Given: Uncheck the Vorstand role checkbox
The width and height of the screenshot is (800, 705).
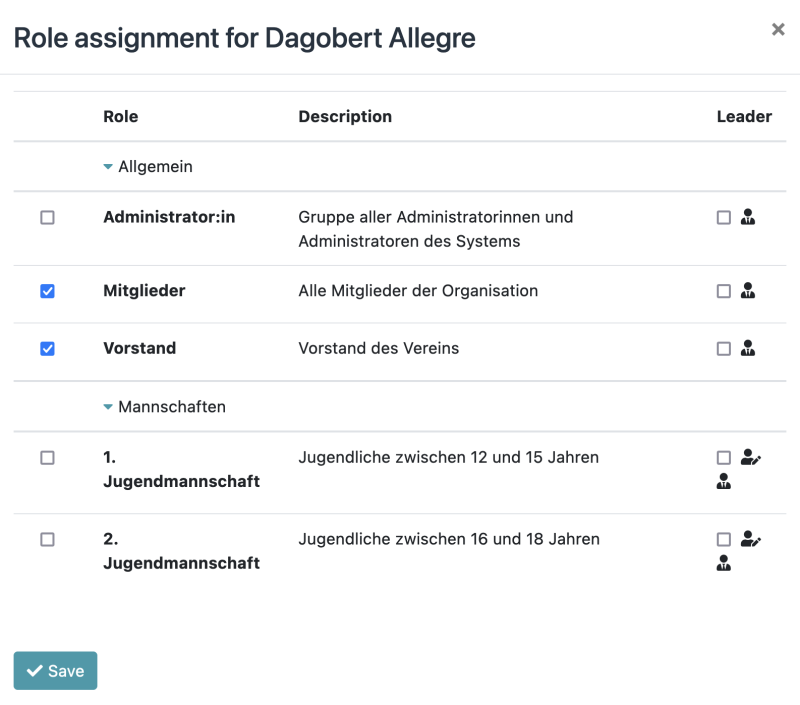Looking at the screenshot, I should coord(45,349).
